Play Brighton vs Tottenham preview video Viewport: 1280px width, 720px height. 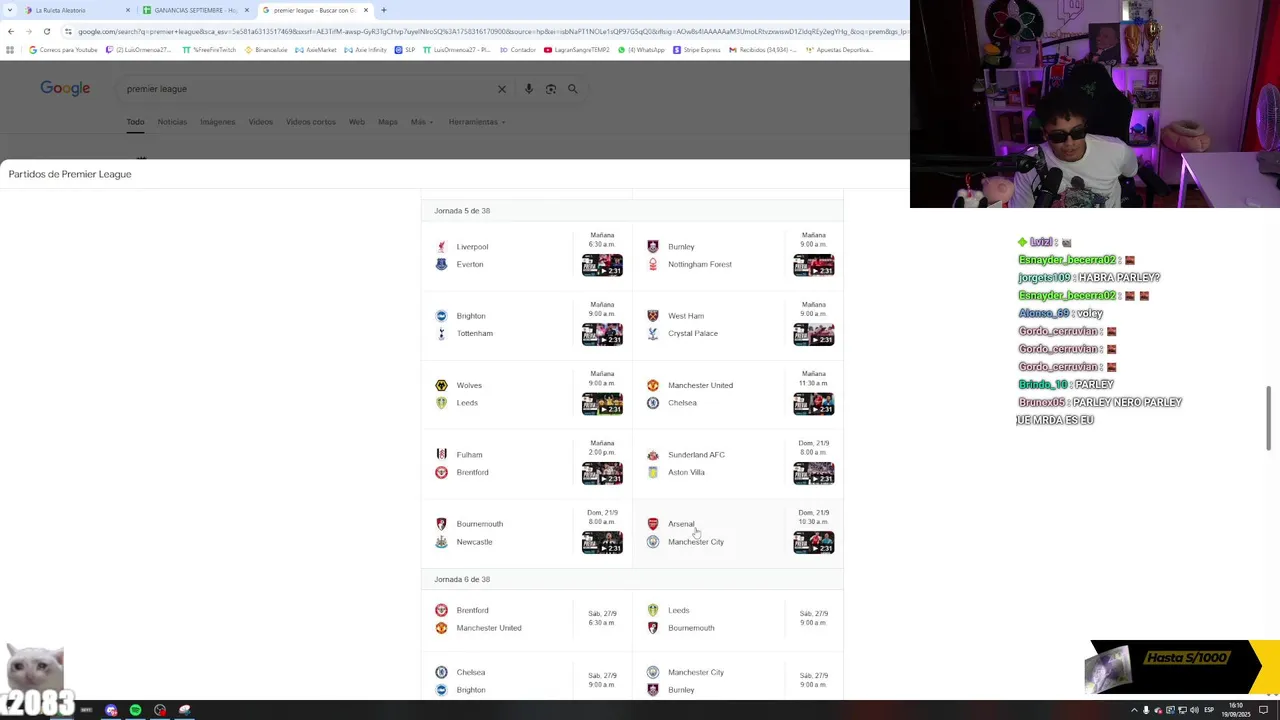click(x=602, y=334)
